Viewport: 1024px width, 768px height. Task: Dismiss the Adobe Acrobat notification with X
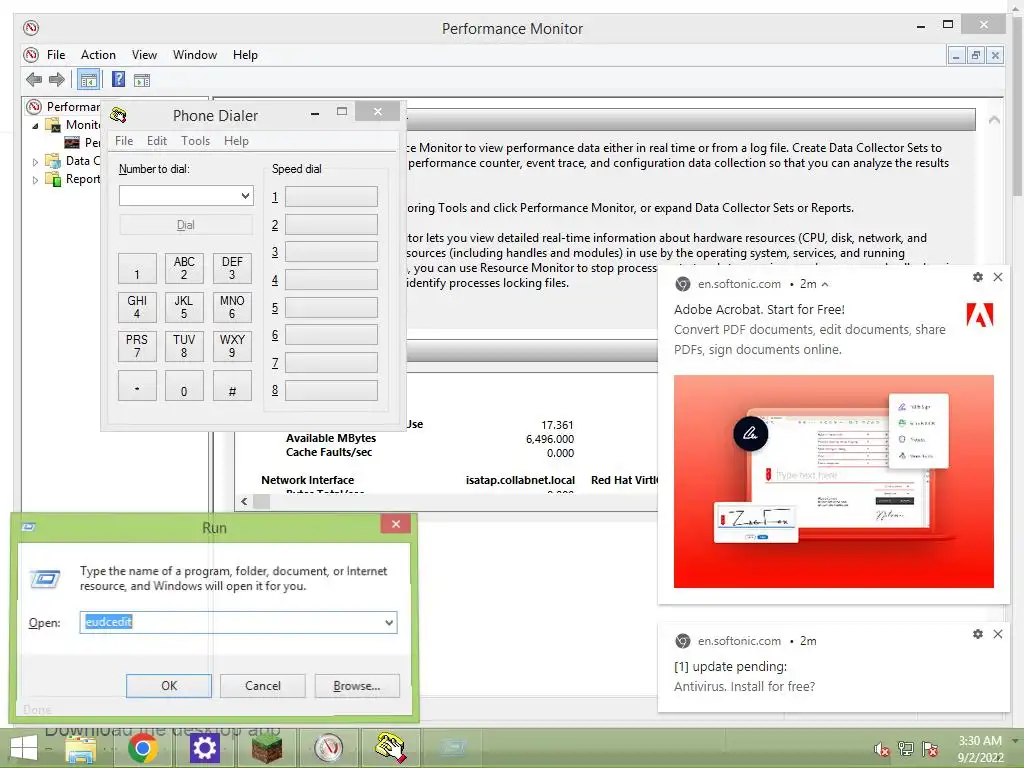pyautogui.click(x=998, y=277)
